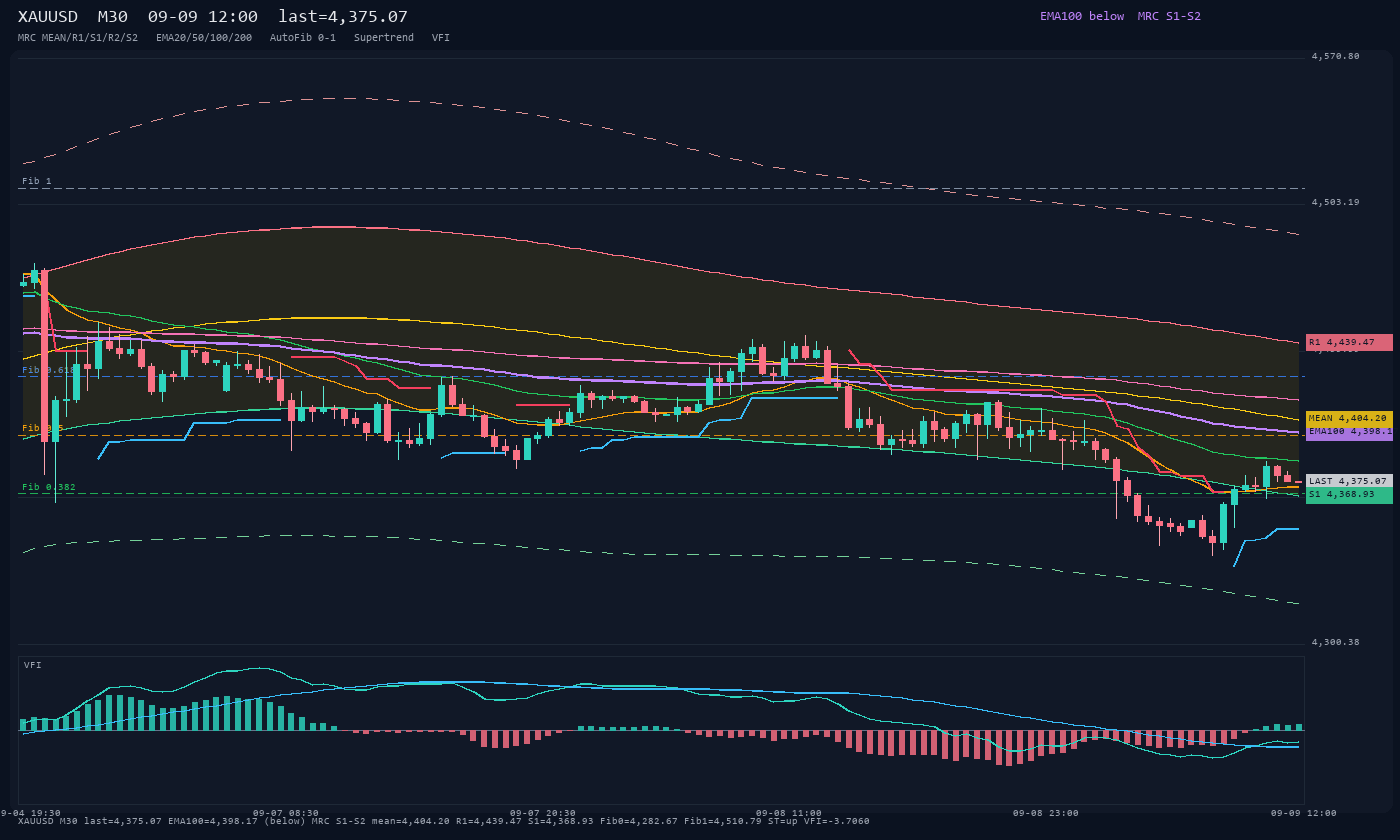Screen dimensions: 1400x840
Task: Click the R1 4,439.47 price tag
Action: [x=1349, y=342]
